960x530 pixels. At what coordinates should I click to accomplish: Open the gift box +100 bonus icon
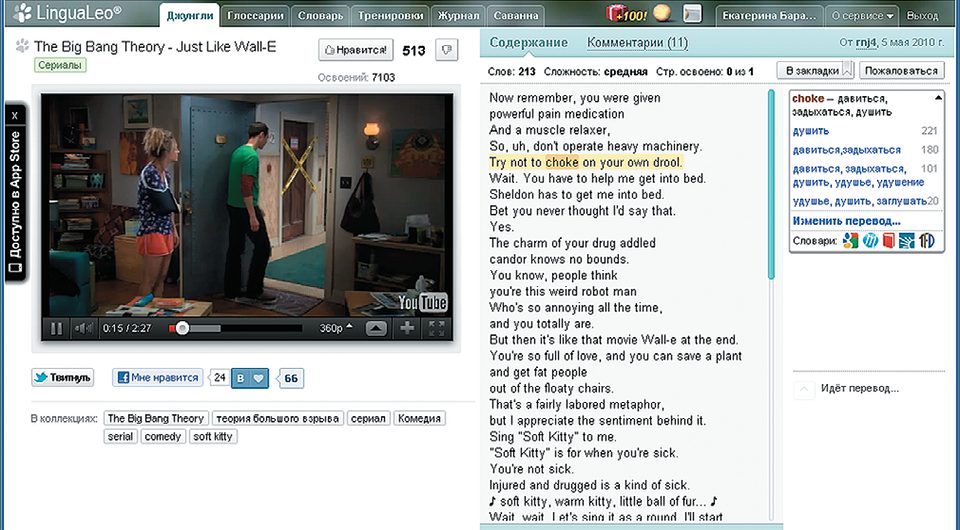click(627, 15)
